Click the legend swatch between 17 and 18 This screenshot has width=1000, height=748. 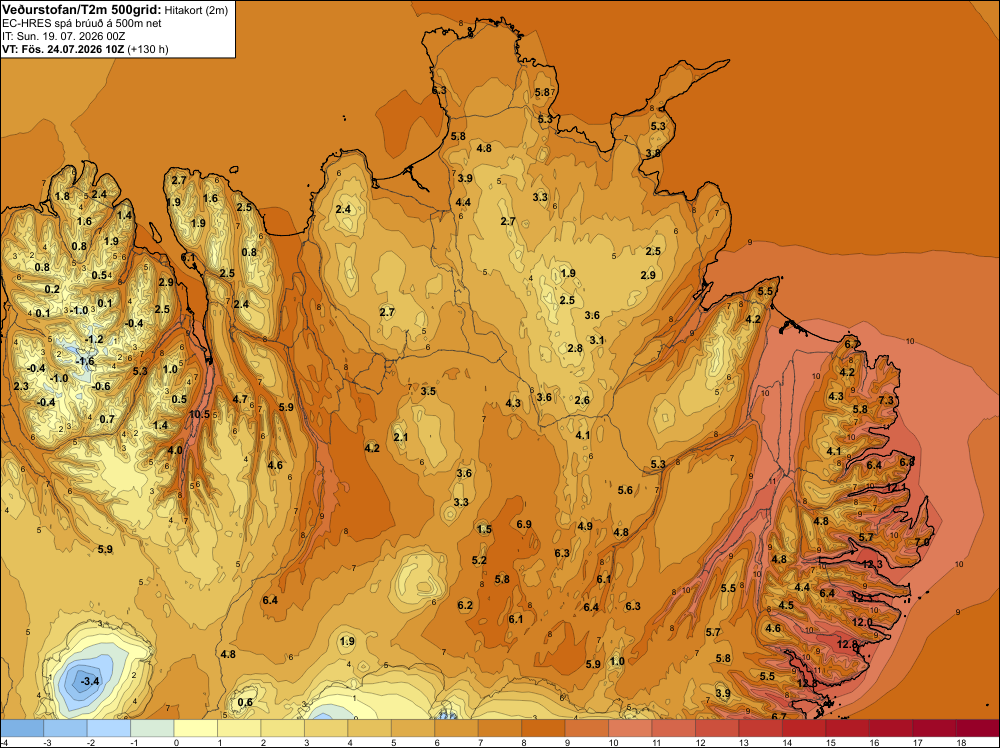(933, 728)
